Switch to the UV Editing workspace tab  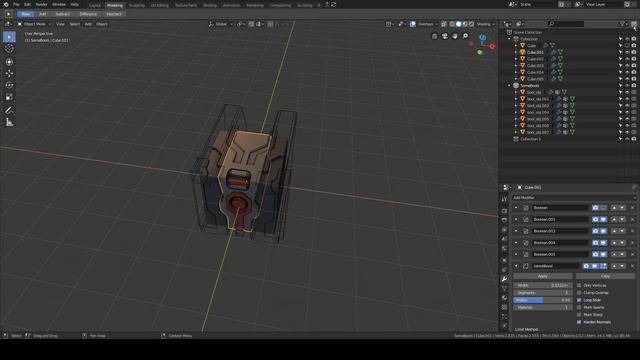pos(159,5)
